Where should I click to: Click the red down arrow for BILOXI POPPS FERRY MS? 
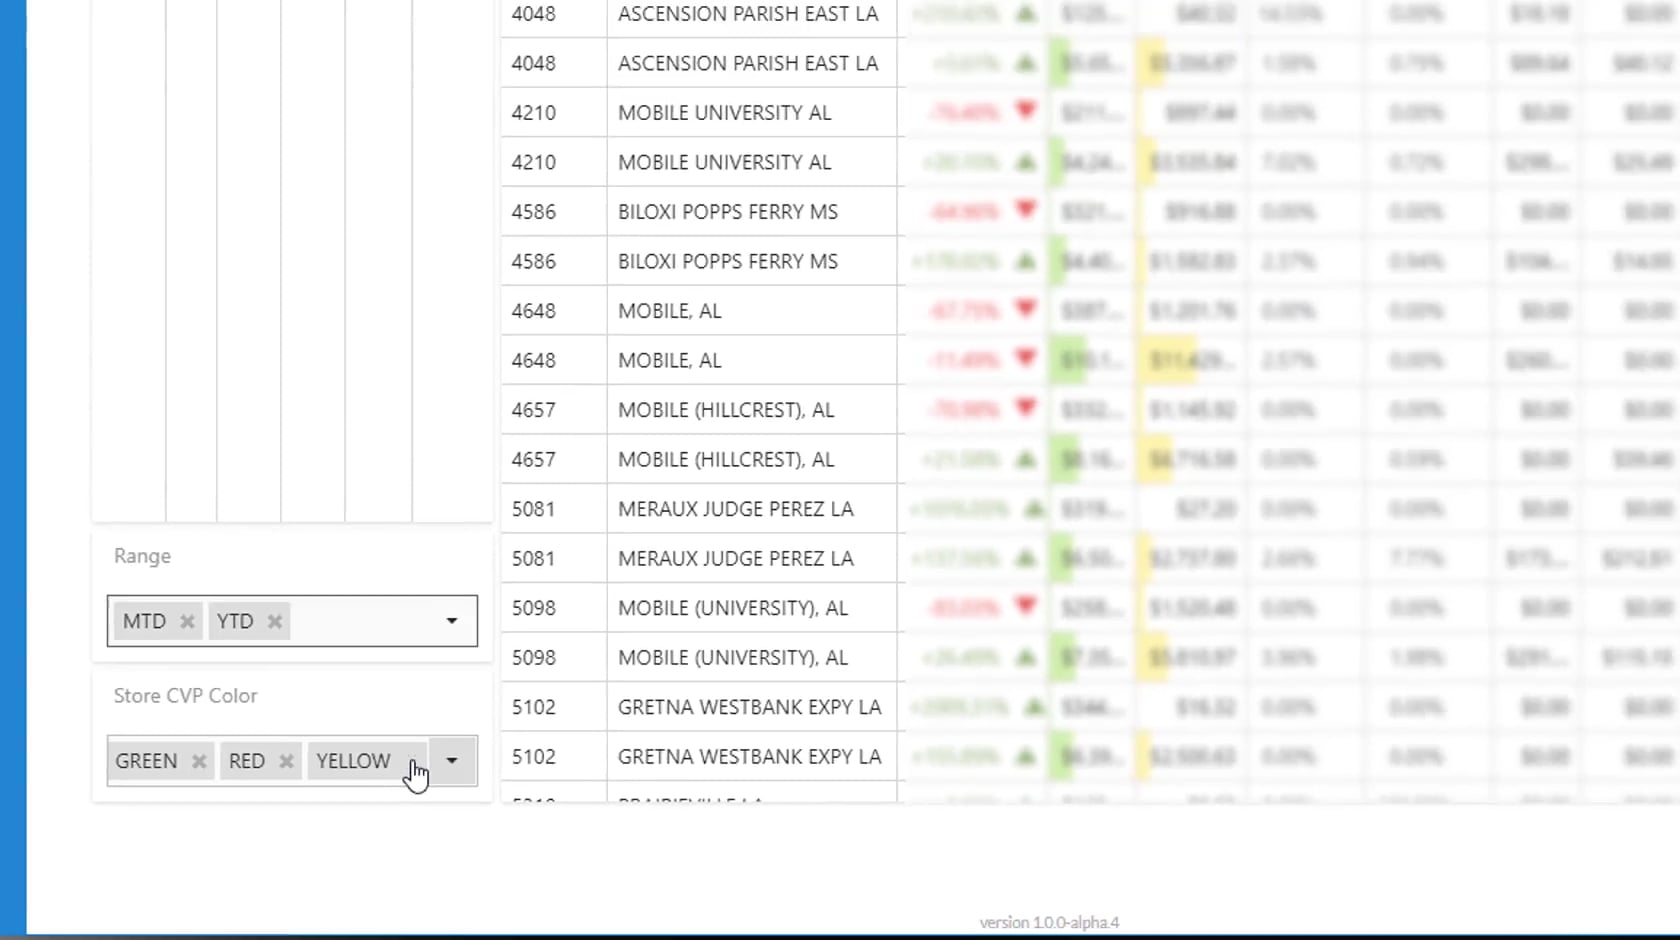(x=1025, y=210)
